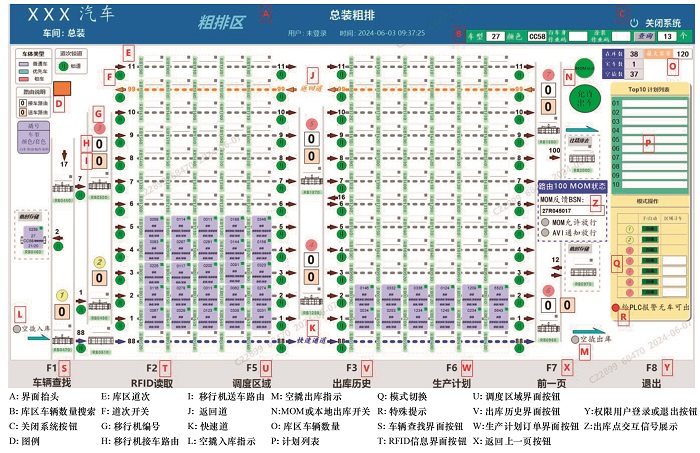Screen dimensions: 700x453
Task: Select transfer machine 6 circle in the layout
Action: coord(548,291)
